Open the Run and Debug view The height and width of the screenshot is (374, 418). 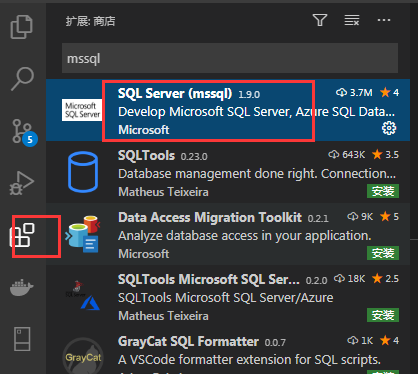(x=22, y=183)
